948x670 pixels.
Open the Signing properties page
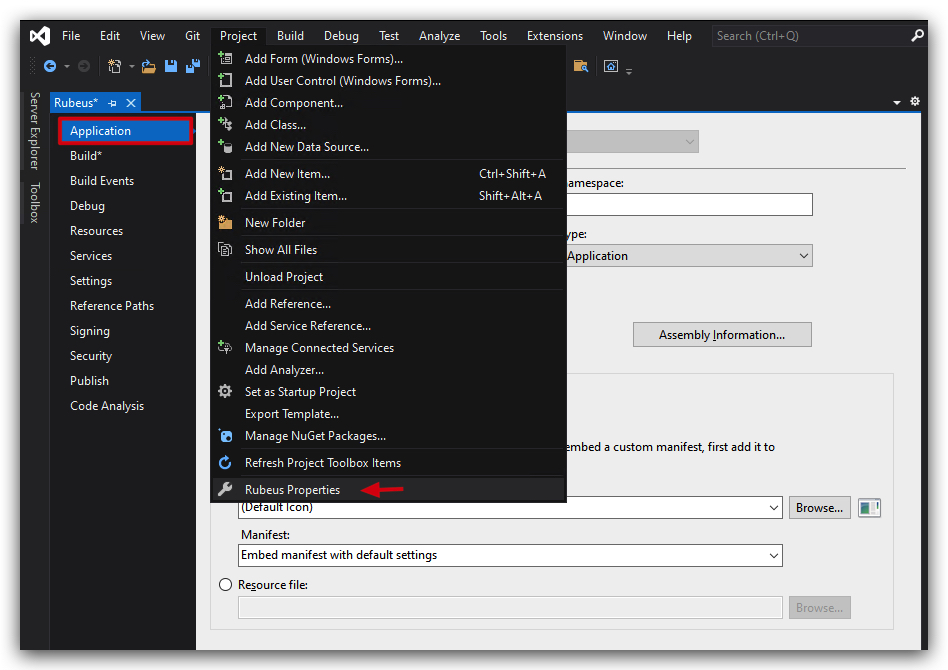(89, 331)
